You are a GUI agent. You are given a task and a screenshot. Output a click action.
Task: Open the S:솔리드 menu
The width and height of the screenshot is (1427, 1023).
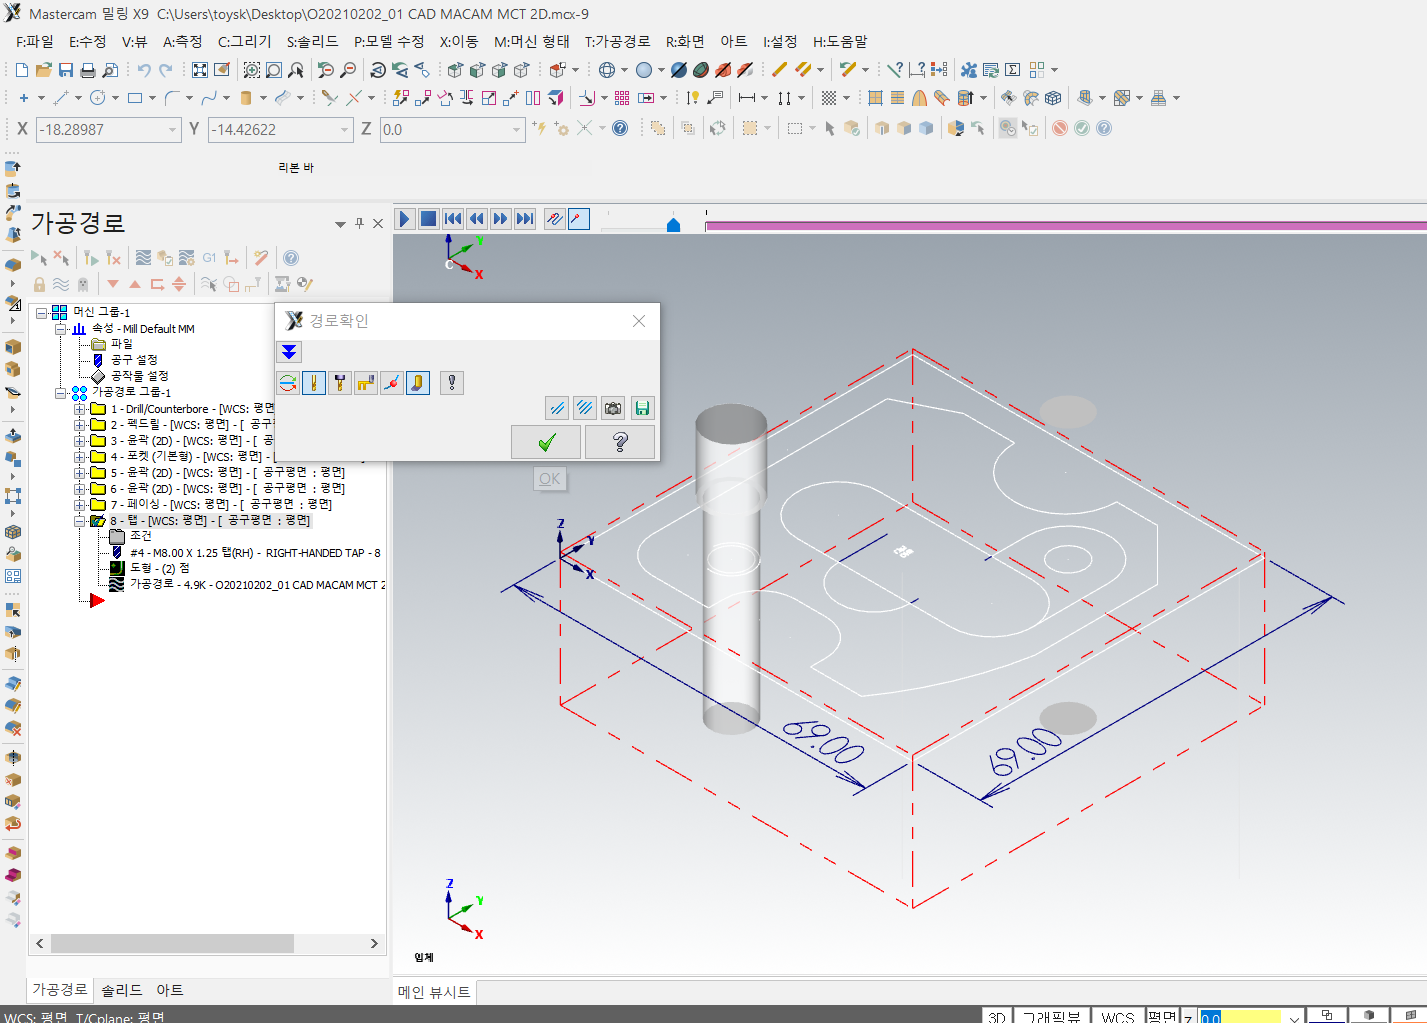[x=313, y=41]
